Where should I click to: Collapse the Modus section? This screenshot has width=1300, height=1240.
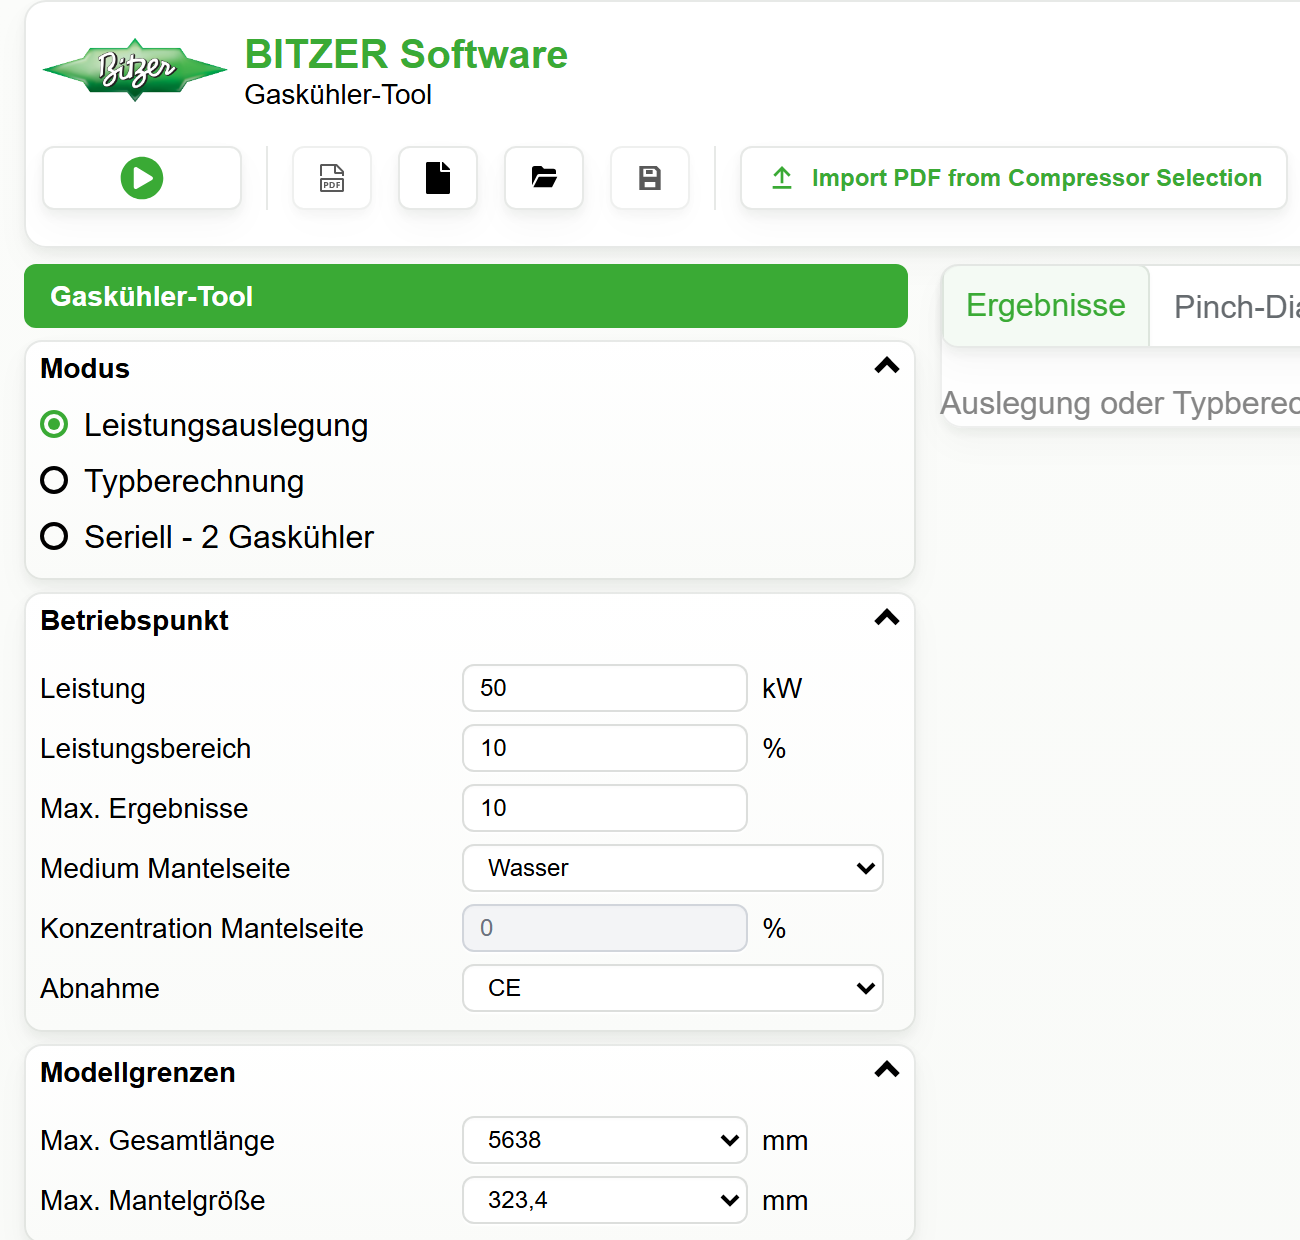(x=887, y=366)
